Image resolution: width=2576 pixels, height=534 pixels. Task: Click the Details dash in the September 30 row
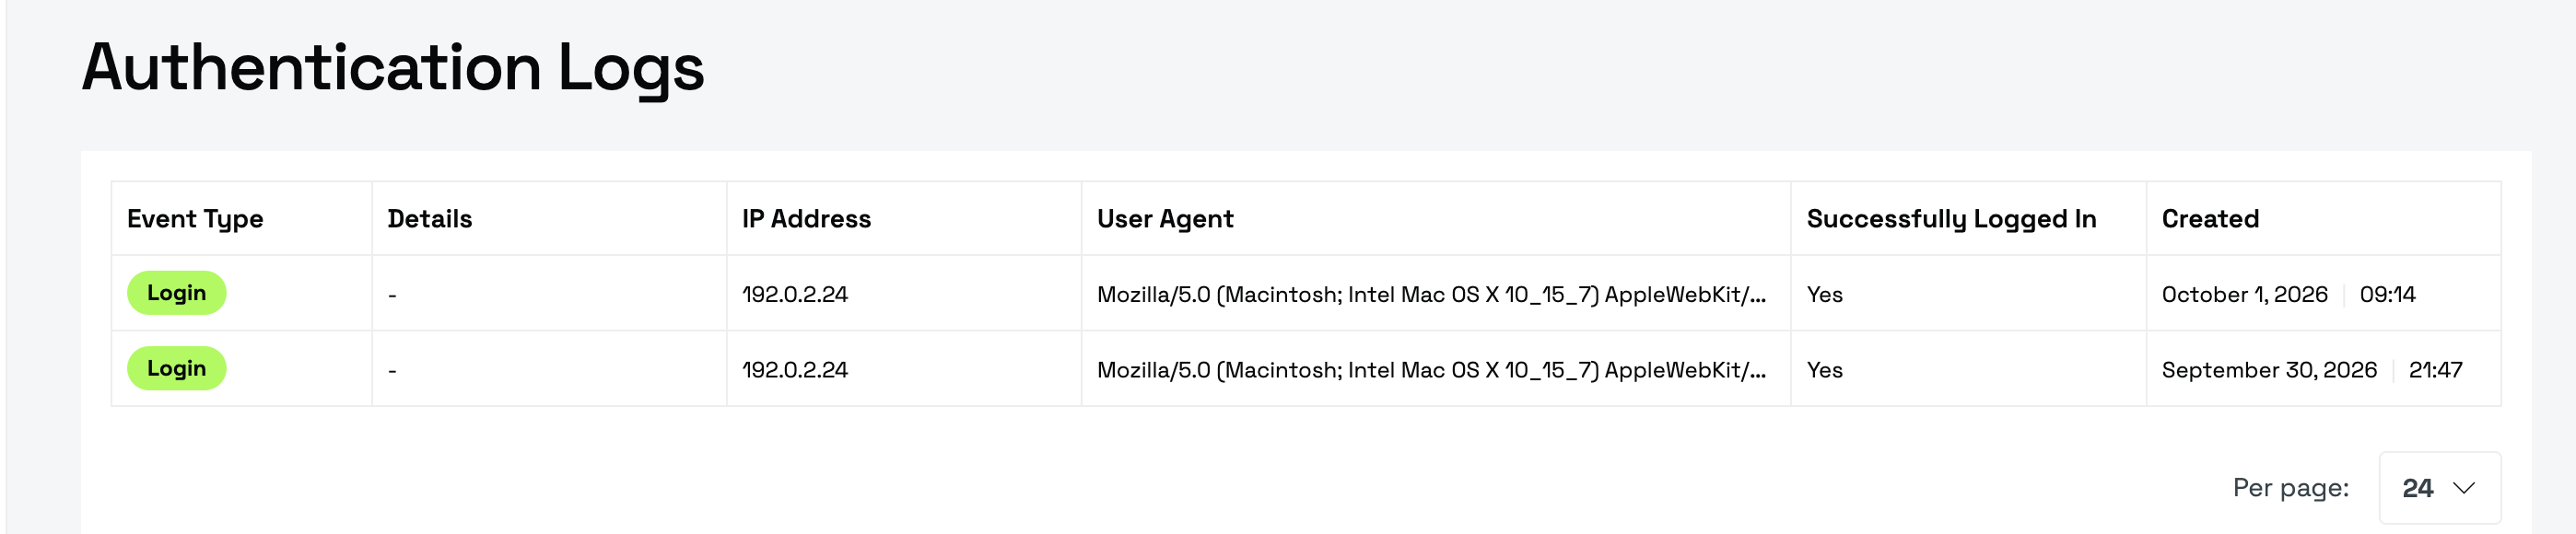[x=392, y=371]
